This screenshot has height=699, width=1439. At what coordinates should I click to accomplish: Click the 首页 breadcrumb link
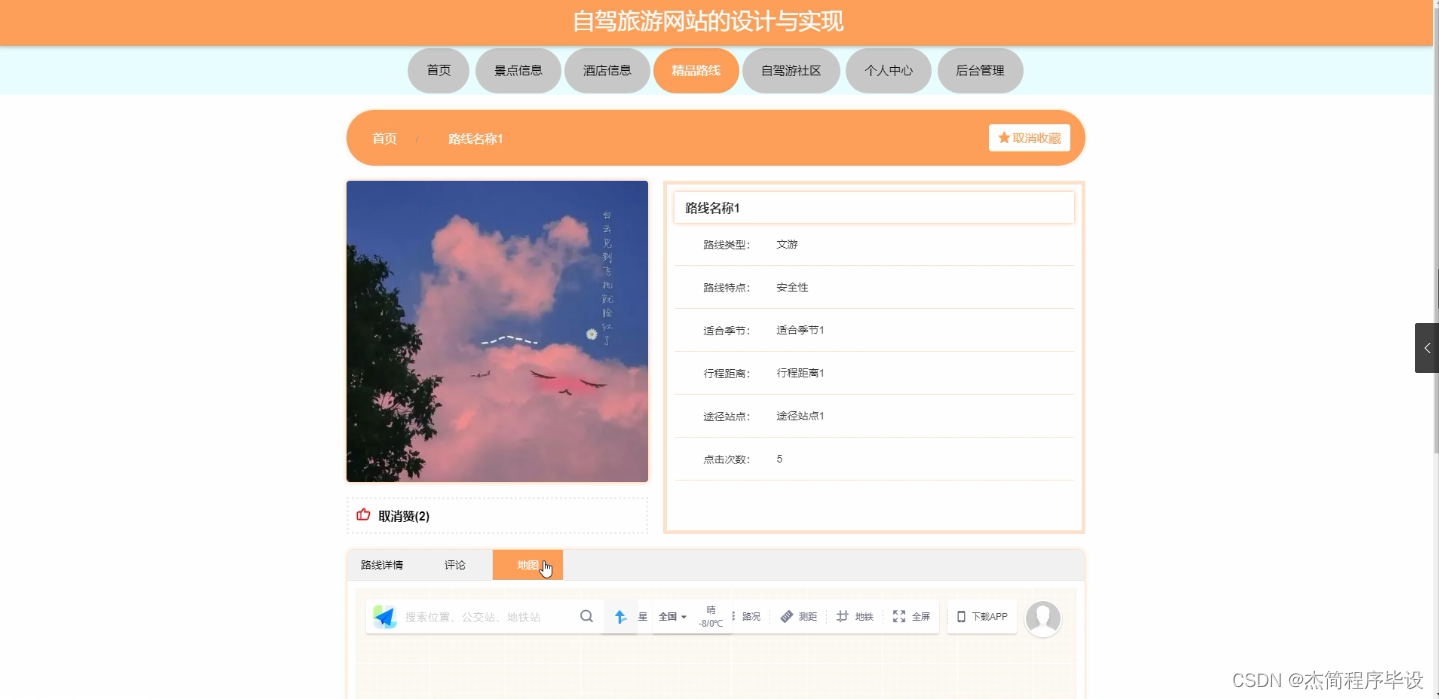click(384, 138)
